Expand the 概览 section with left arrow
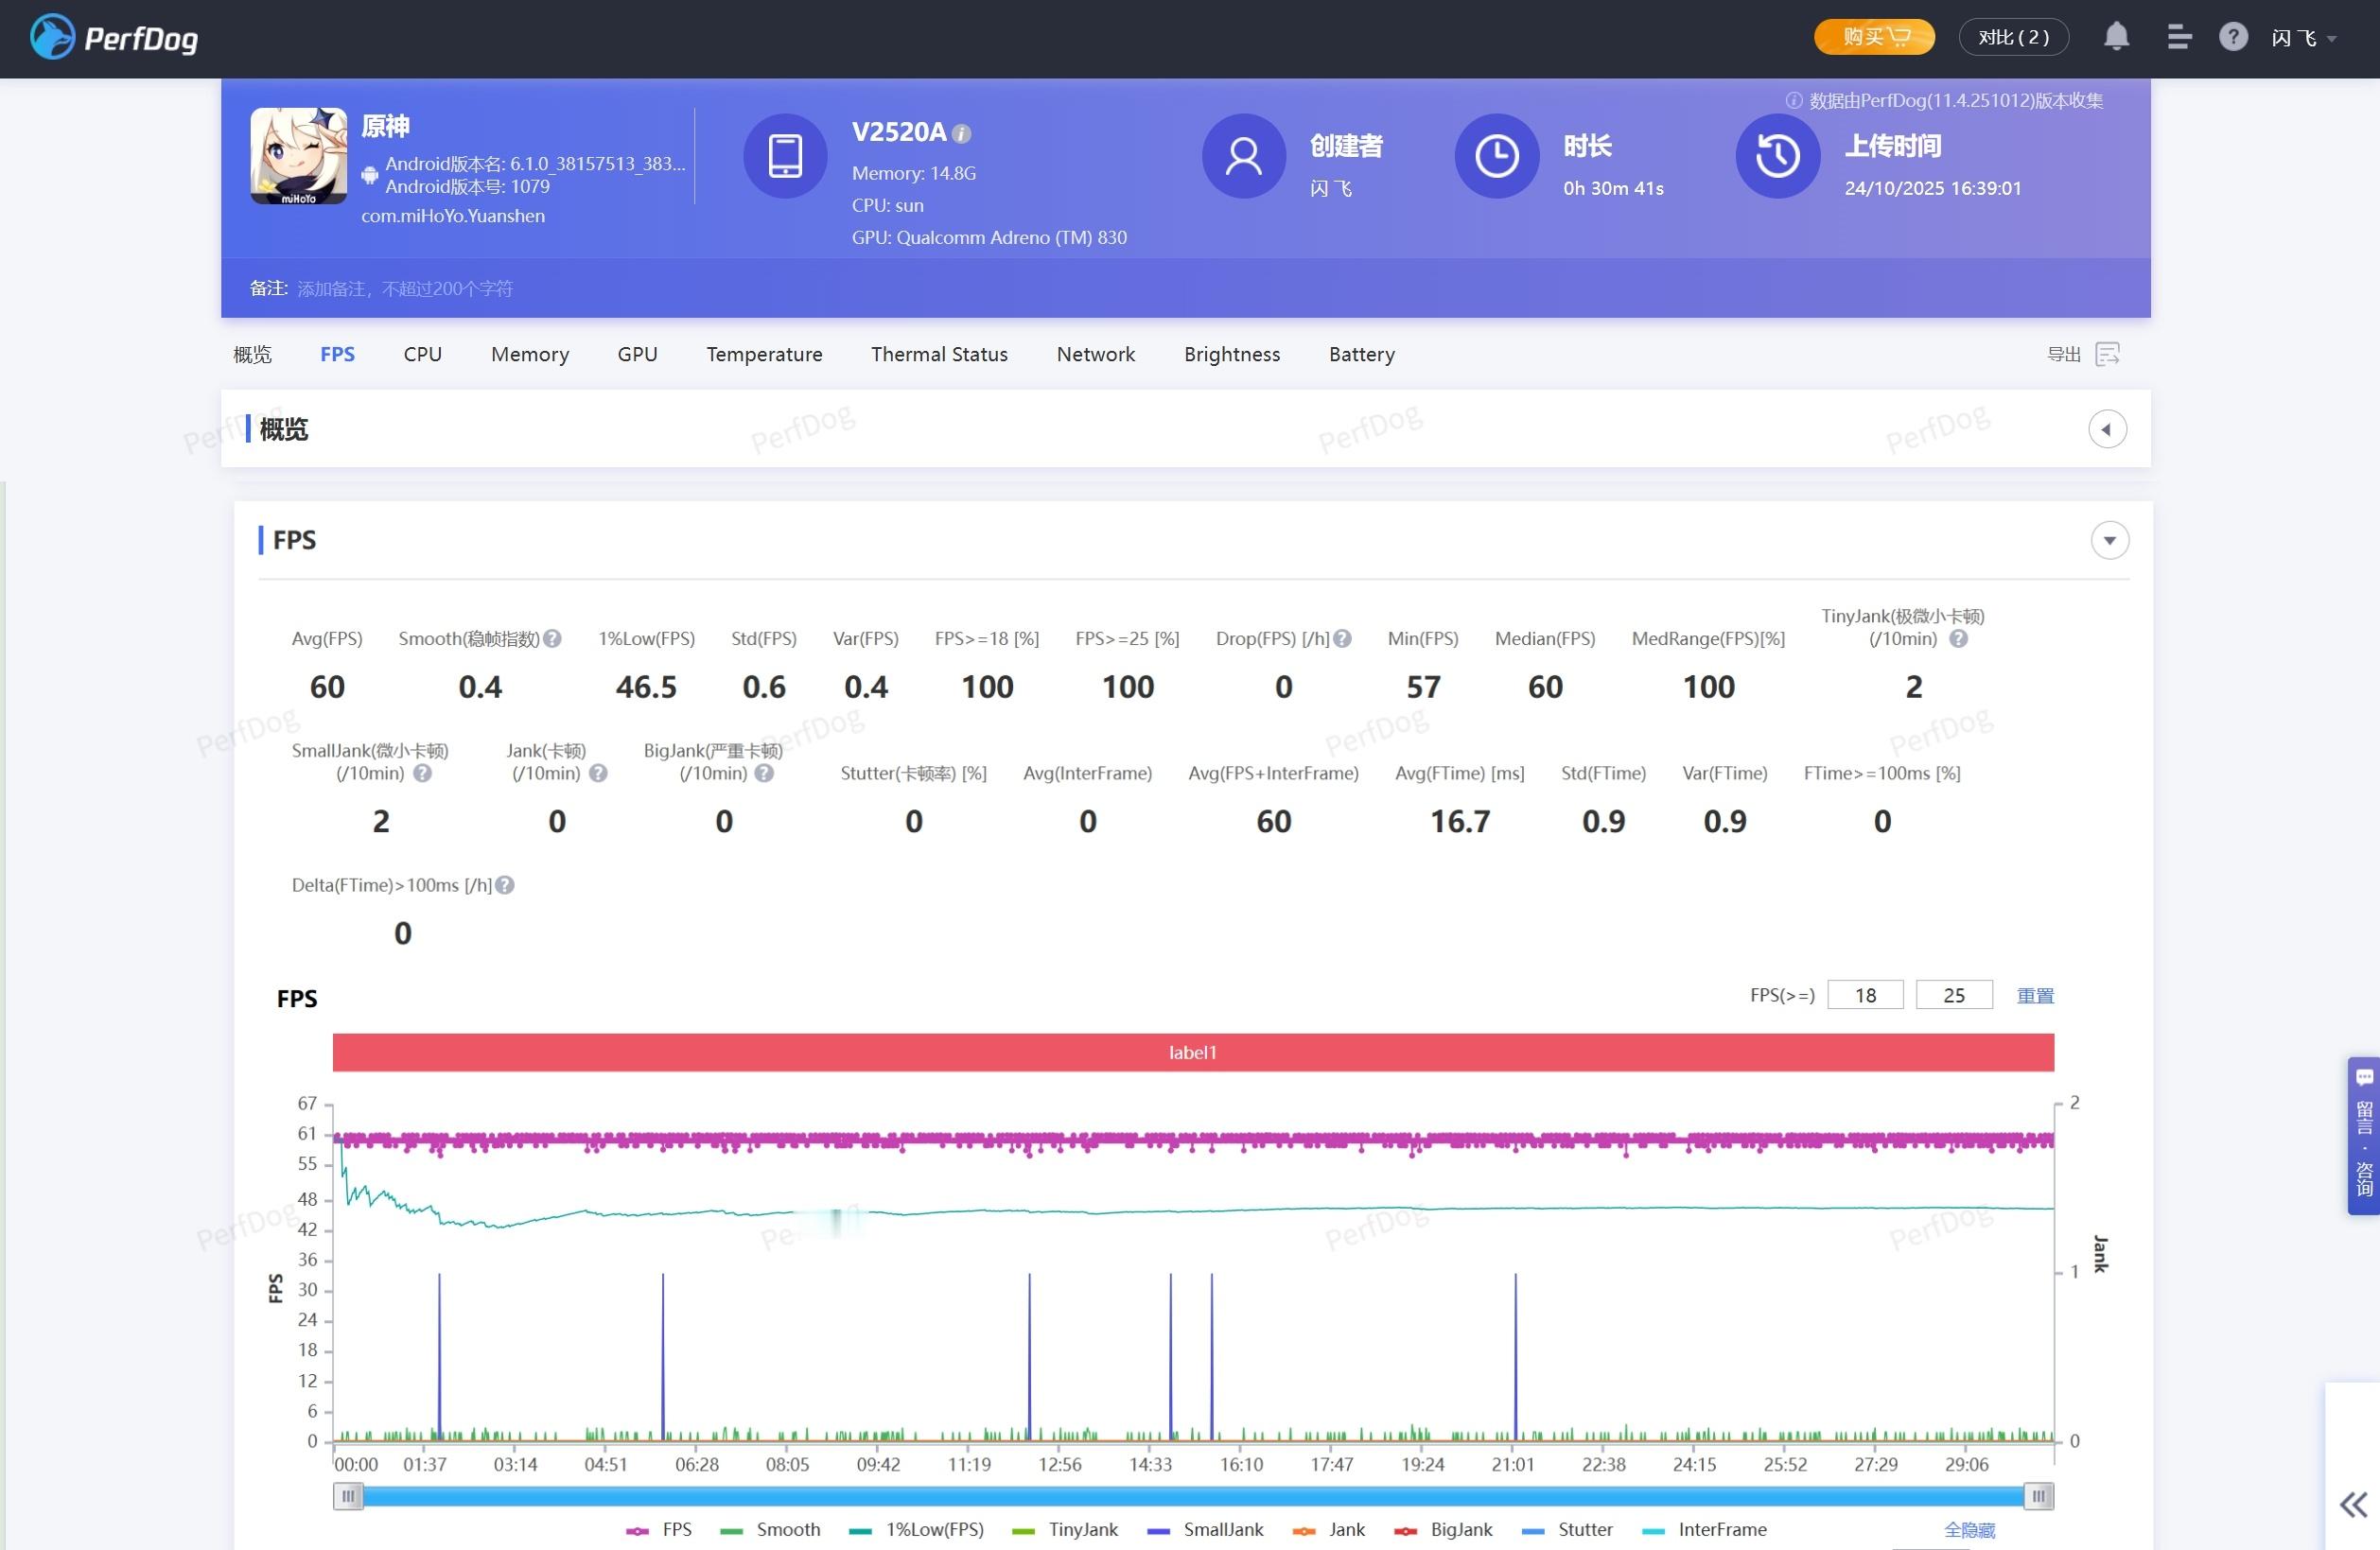 point(2107,429)
